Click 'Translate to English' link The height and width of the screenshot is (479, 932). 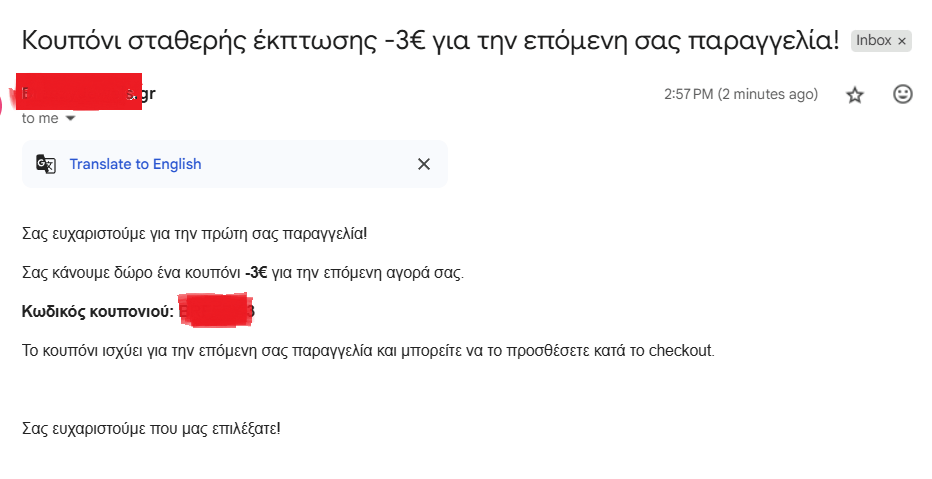(x=135, y=164)
